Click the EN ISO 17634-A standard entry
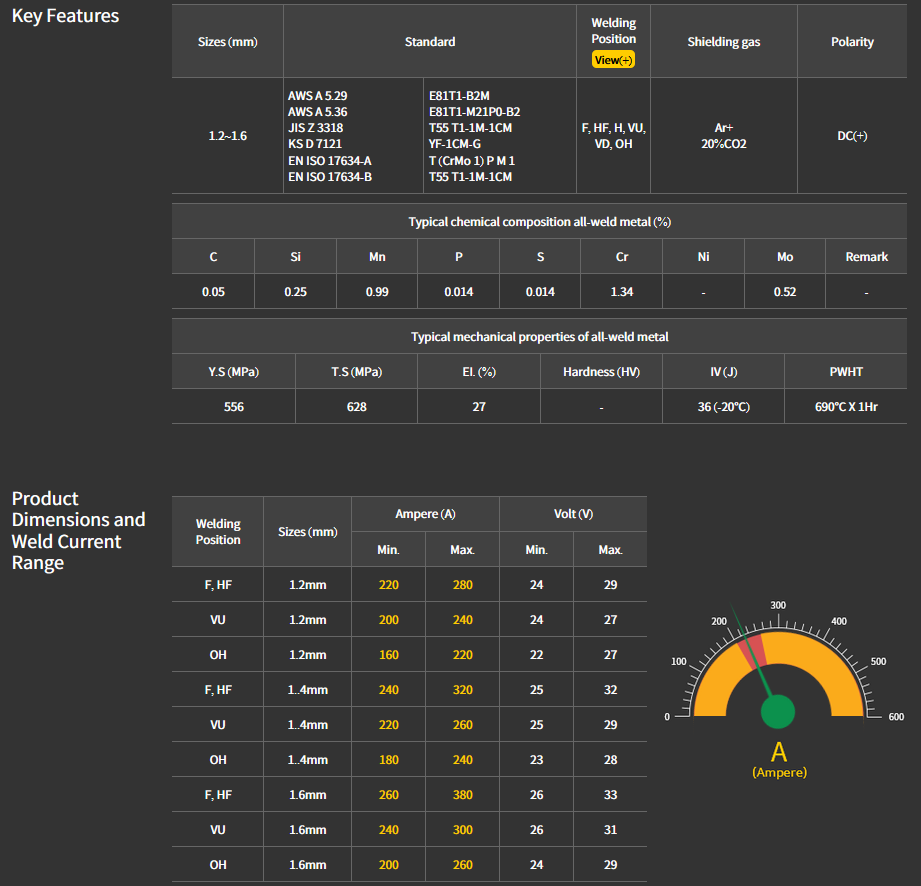The height and width of the screenshot is (886, 921). tap(329, 161)
